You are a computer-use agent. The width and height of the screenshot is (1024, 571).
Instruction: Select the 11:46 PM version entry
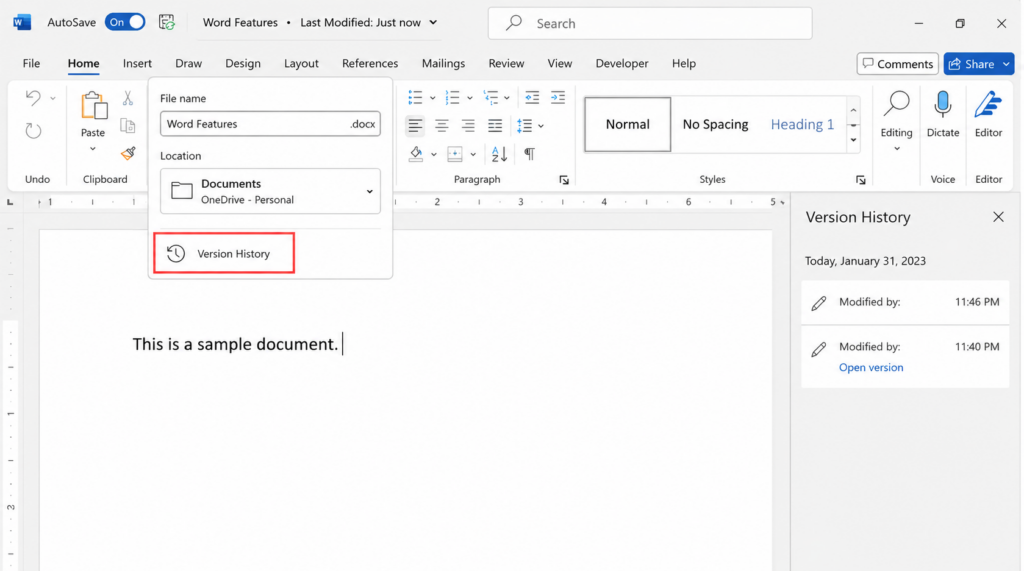(x=905, y=302)
